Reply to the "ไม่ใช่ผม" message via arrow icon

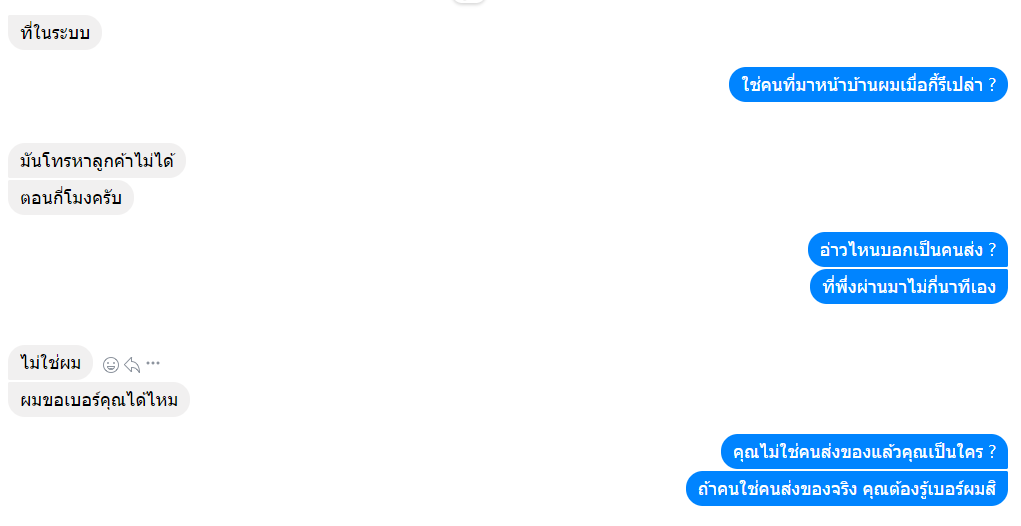[x=132, y=365]
